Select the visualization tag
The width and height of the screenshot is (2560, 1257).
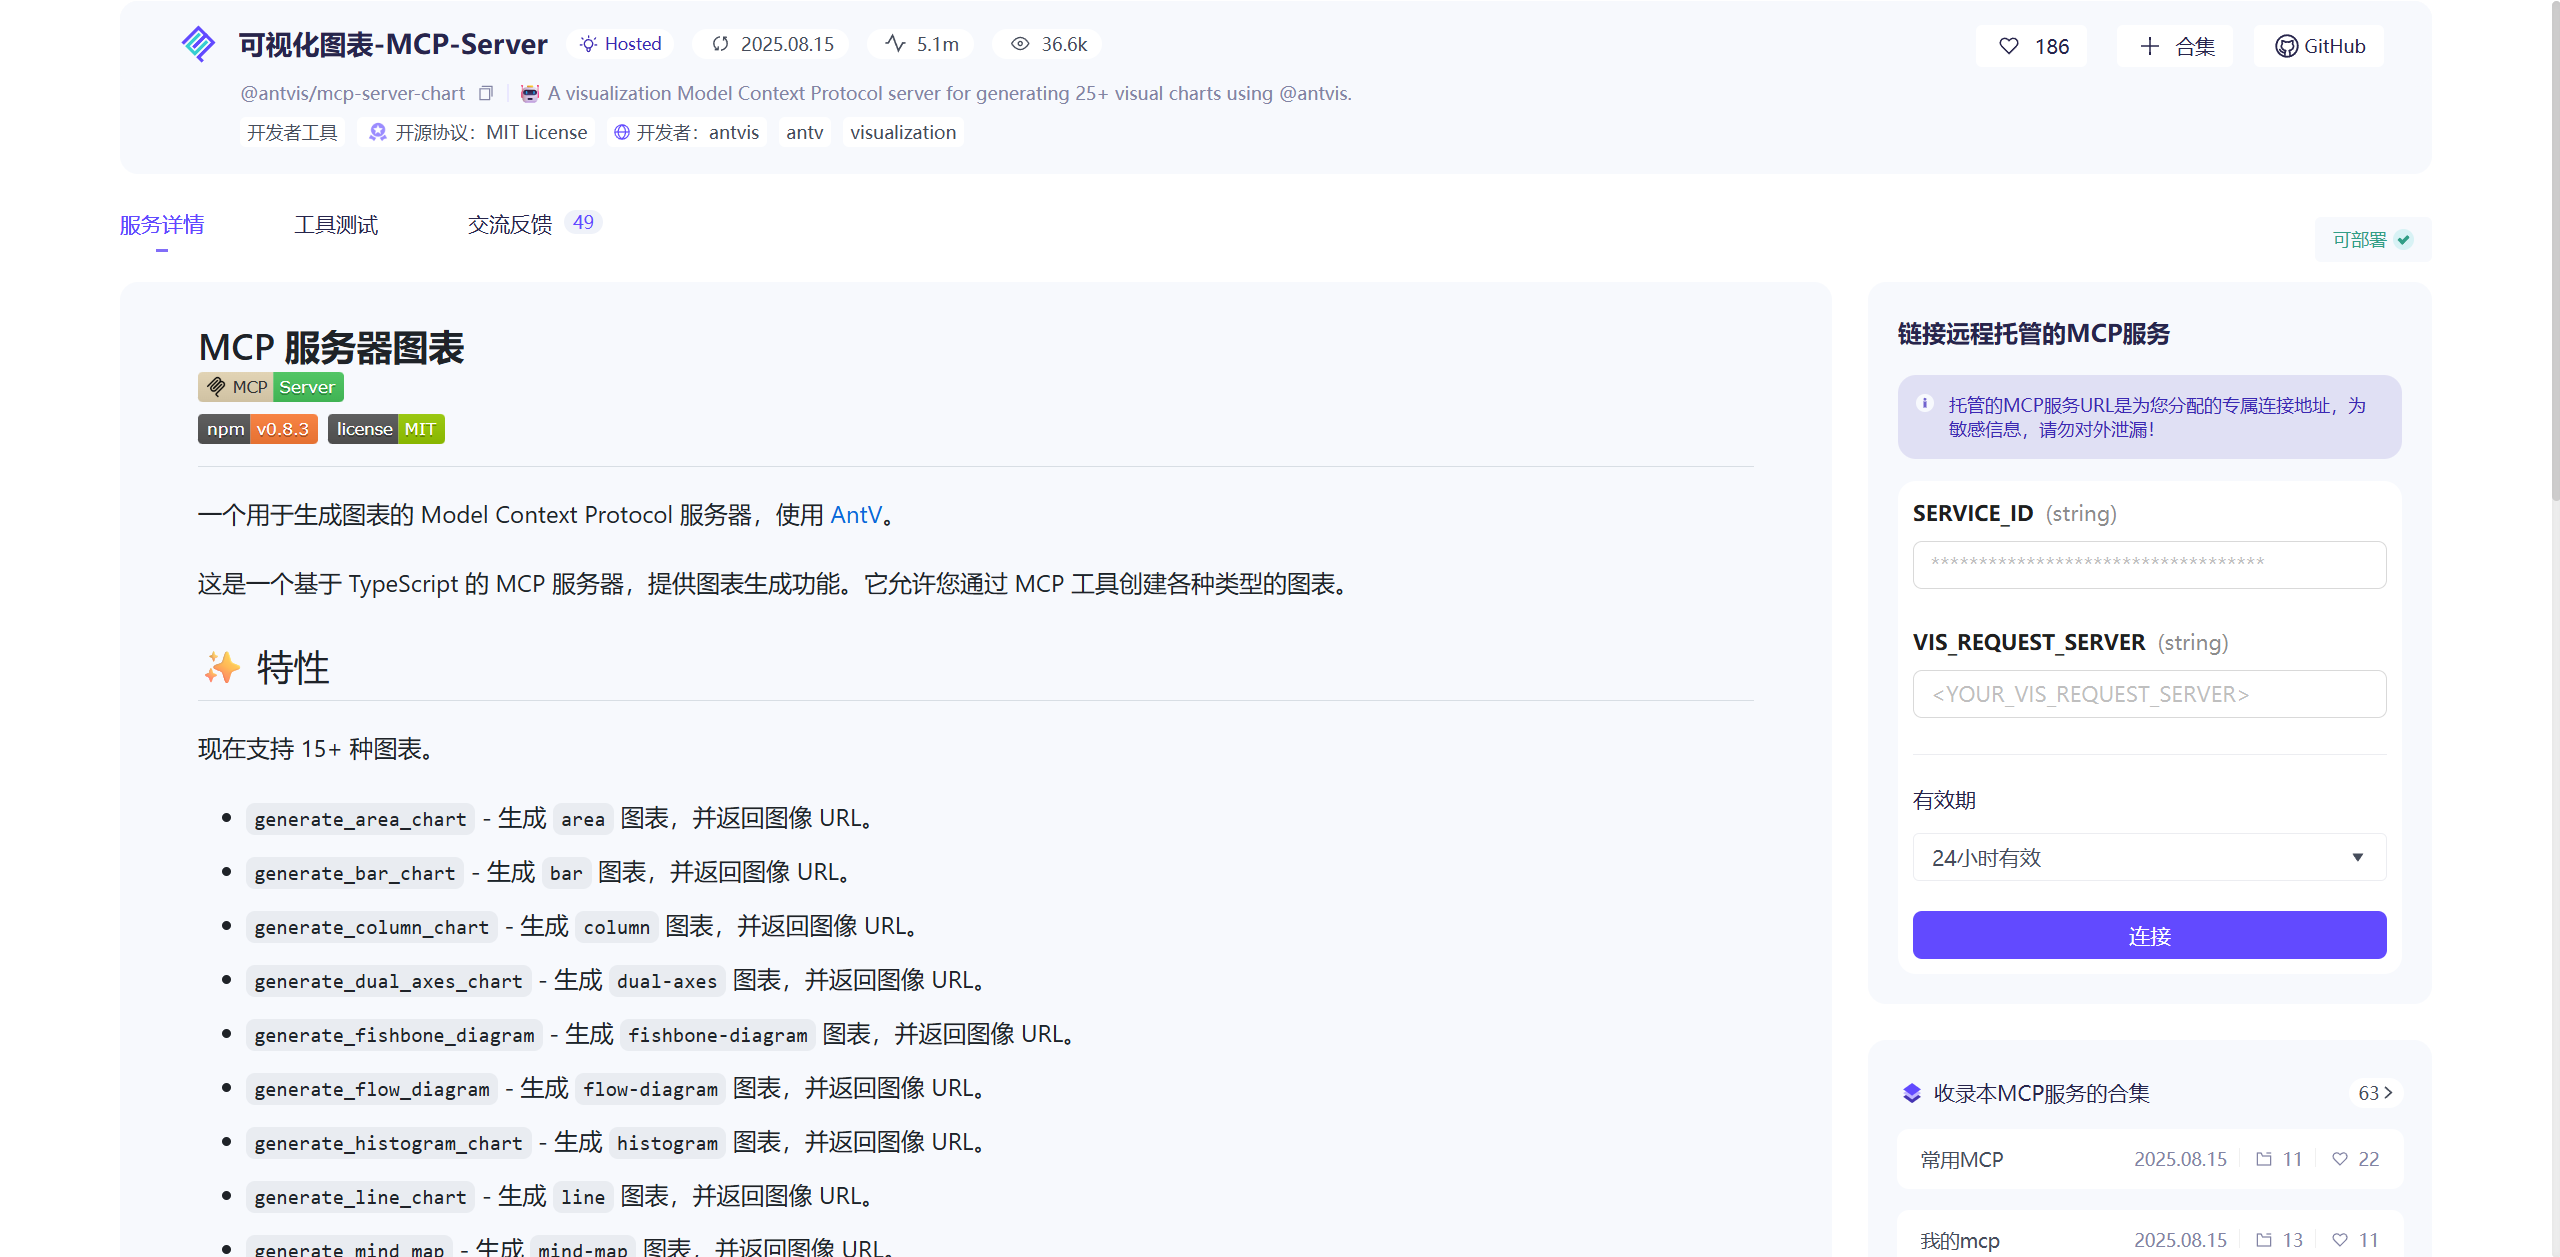903,132
